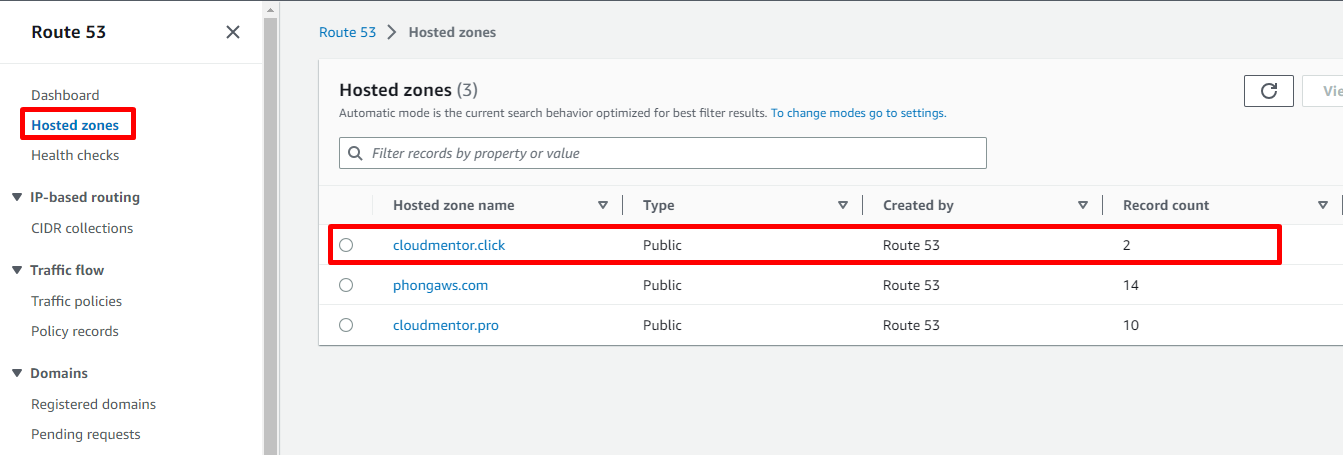The image size is (1343, 455).
Task: Open Health checks in the sidebar
Action: 75,155
